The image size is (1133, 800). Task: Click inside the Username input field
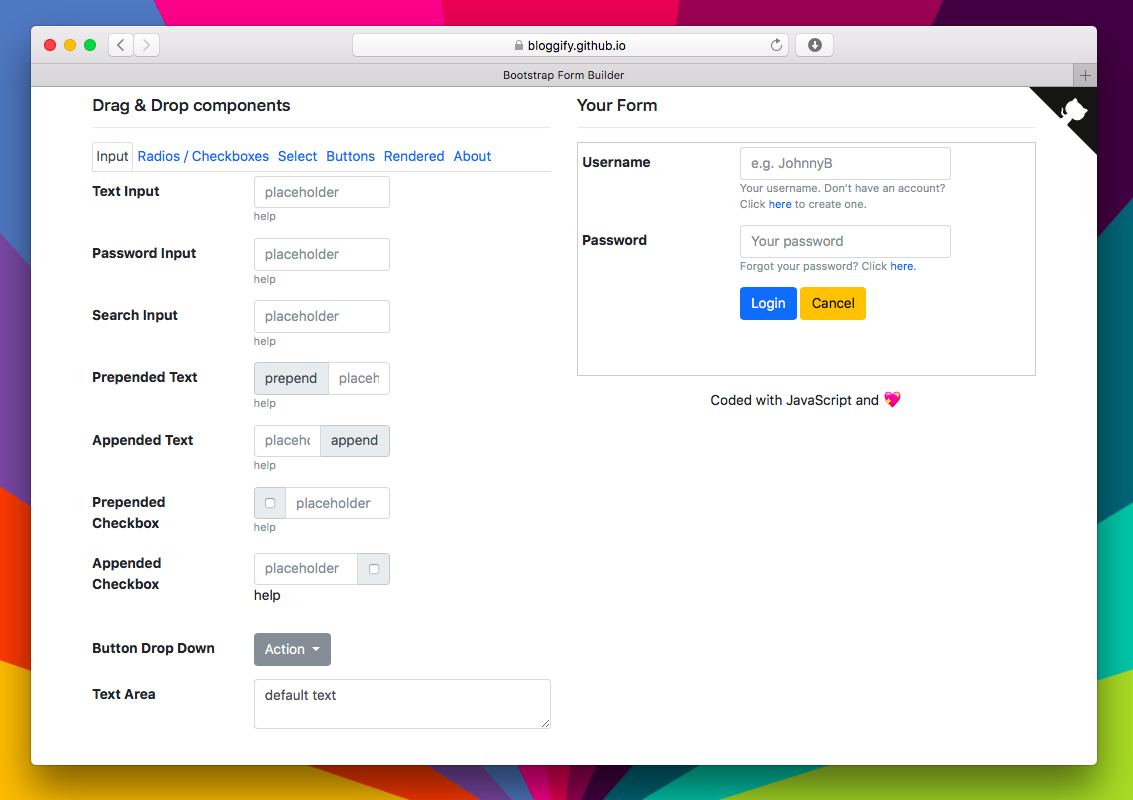845,163
